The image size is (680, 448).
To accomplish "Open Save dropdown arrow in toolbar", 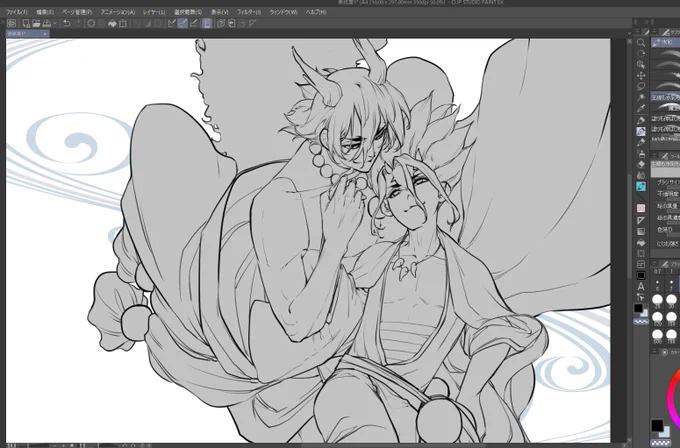I will [x=55, y=23].
